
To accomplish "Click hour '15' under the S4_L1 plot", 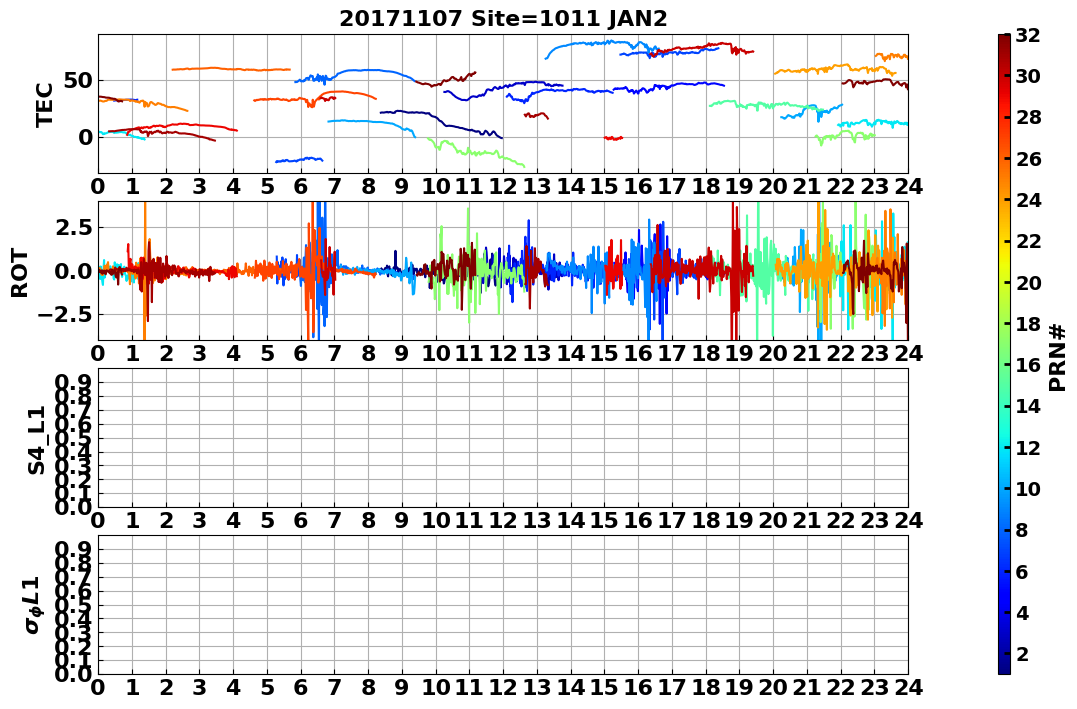I will [x=604, y=520].
